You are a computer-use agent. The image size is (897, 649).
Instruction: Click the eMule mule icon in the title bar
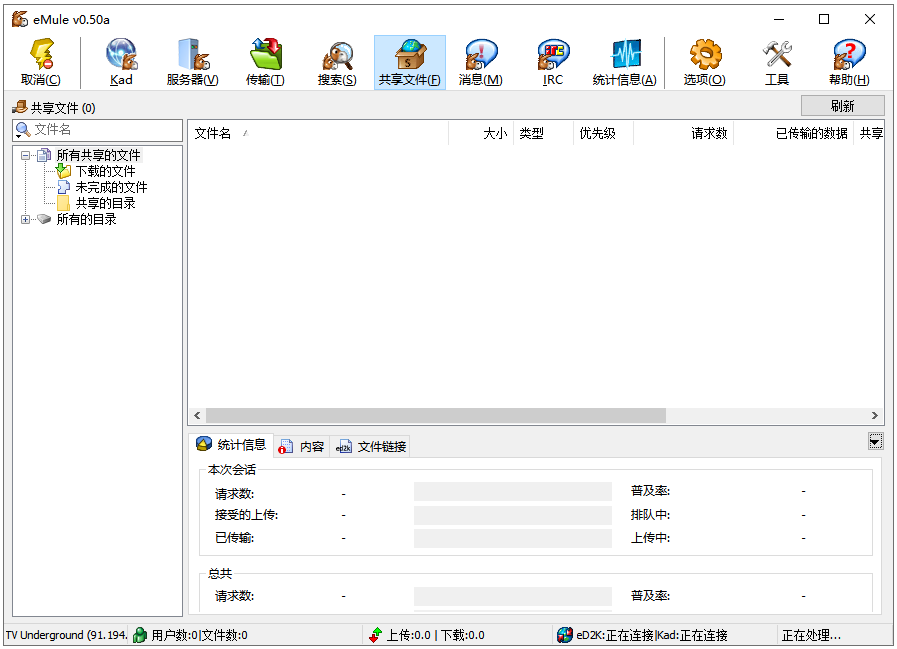[x=20, y=19]
